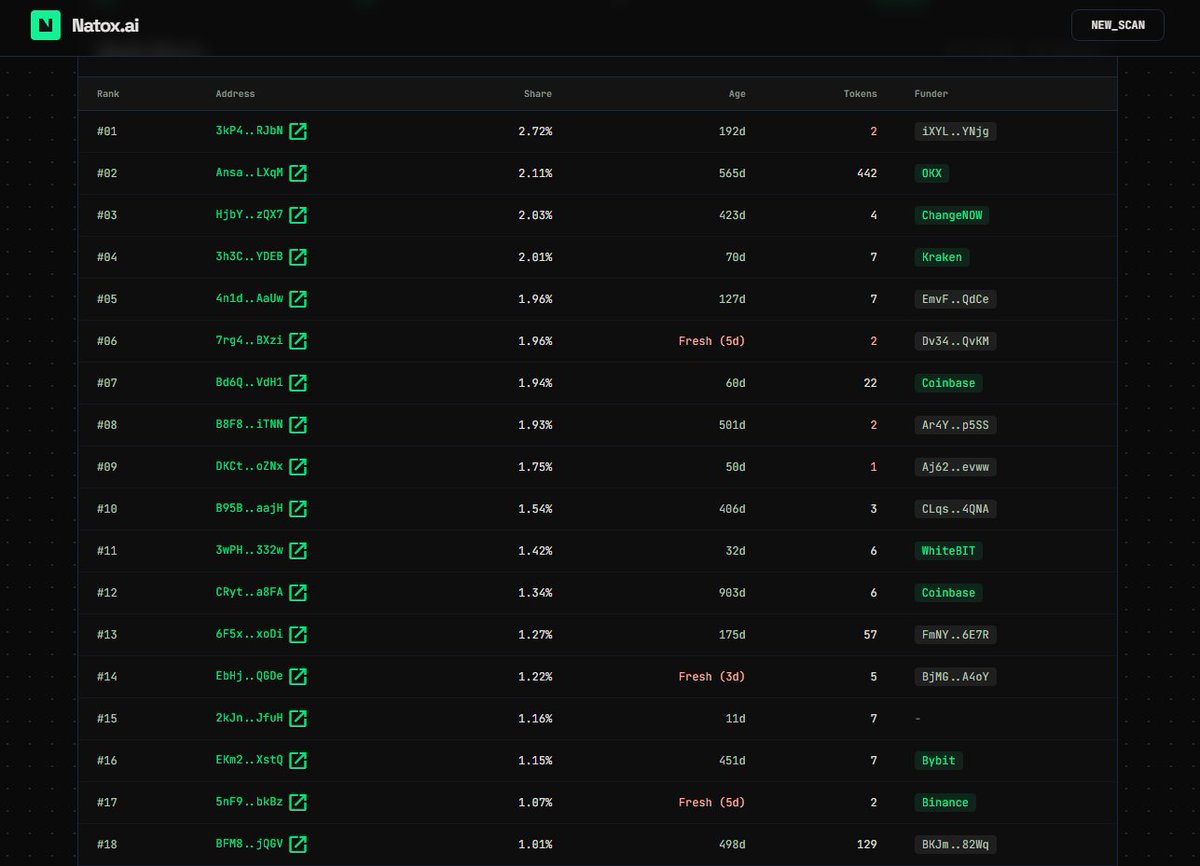
Task: Select address CRyt..a8FA
Action: [249, 593]
